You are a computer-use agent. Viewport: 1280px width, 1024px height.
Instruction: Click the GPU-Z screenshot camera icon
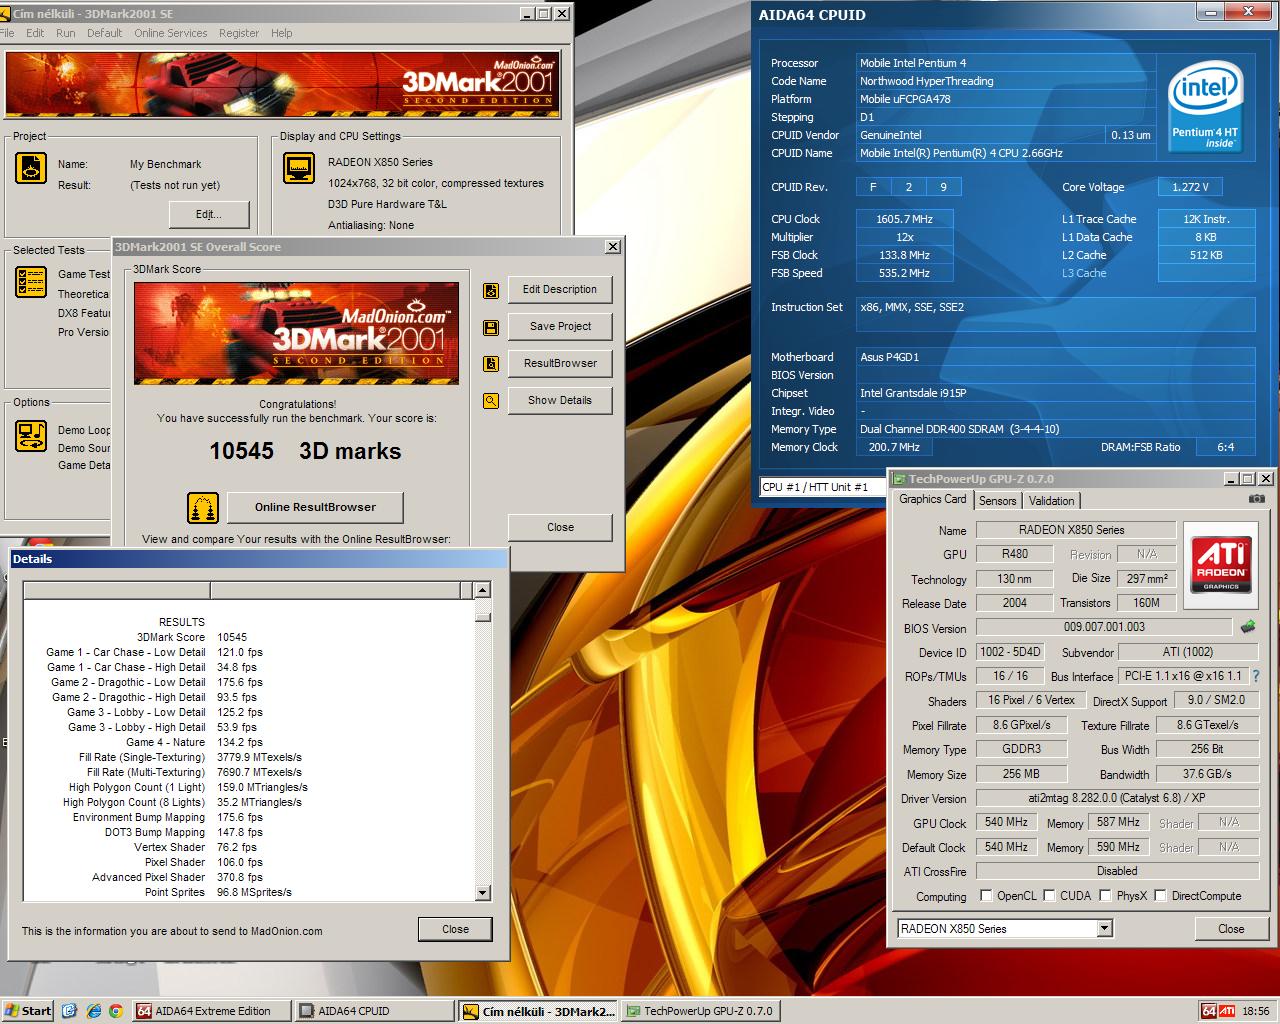click(x=1257, y=499)
